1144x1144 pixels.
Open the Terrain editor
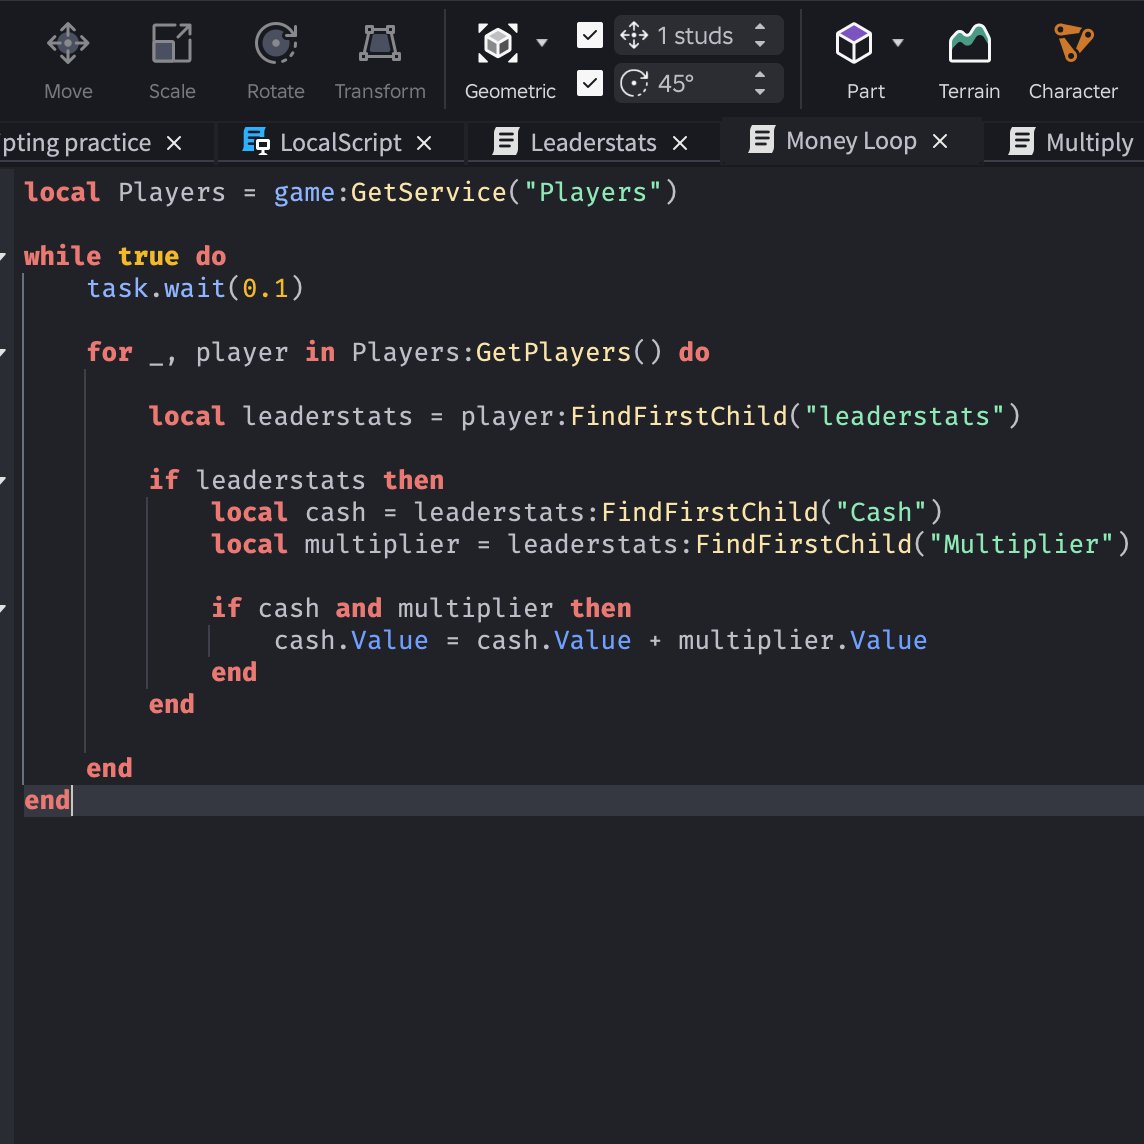point(969,61)
